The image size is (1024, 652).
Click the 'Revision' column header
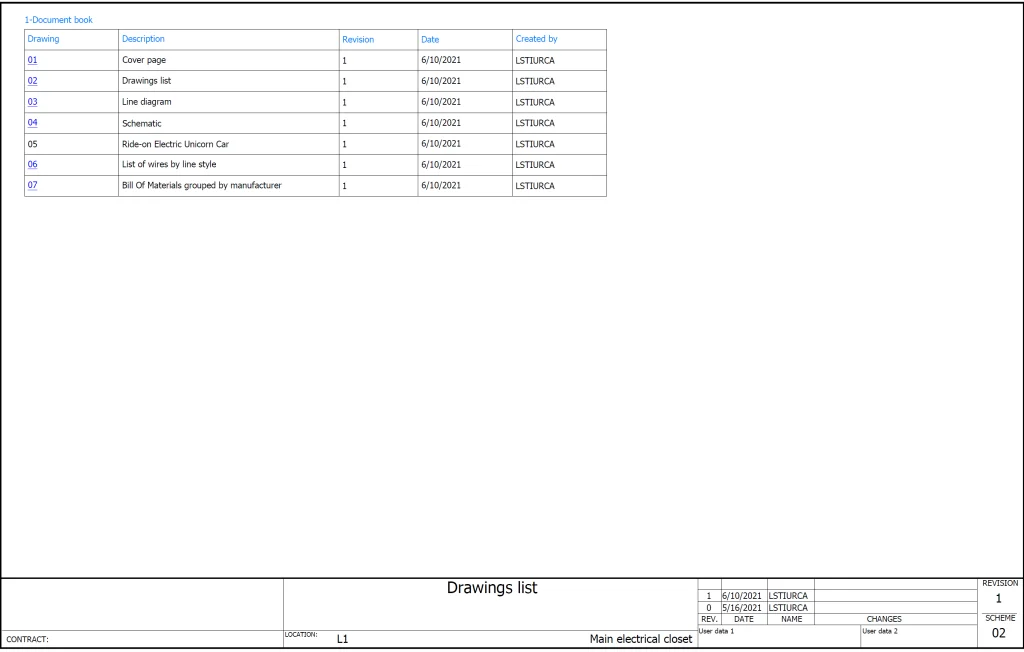[358, 40]
